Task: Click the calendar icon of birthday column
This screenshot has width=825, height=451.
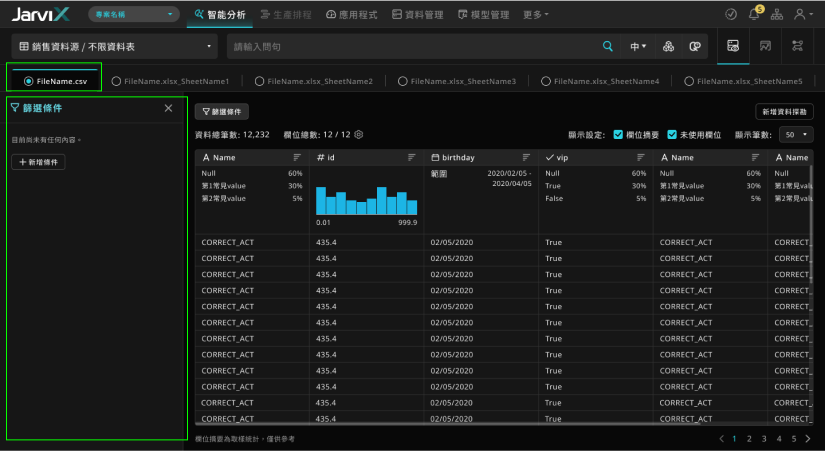Action: tap(435, 157)
